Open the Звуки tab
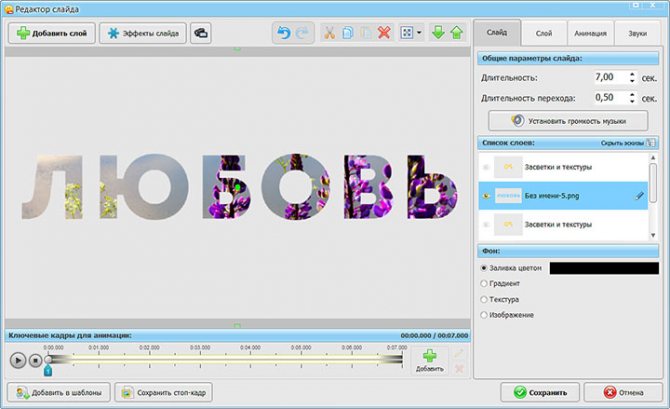This screenshot has width=670, height=409. (637, 33)
